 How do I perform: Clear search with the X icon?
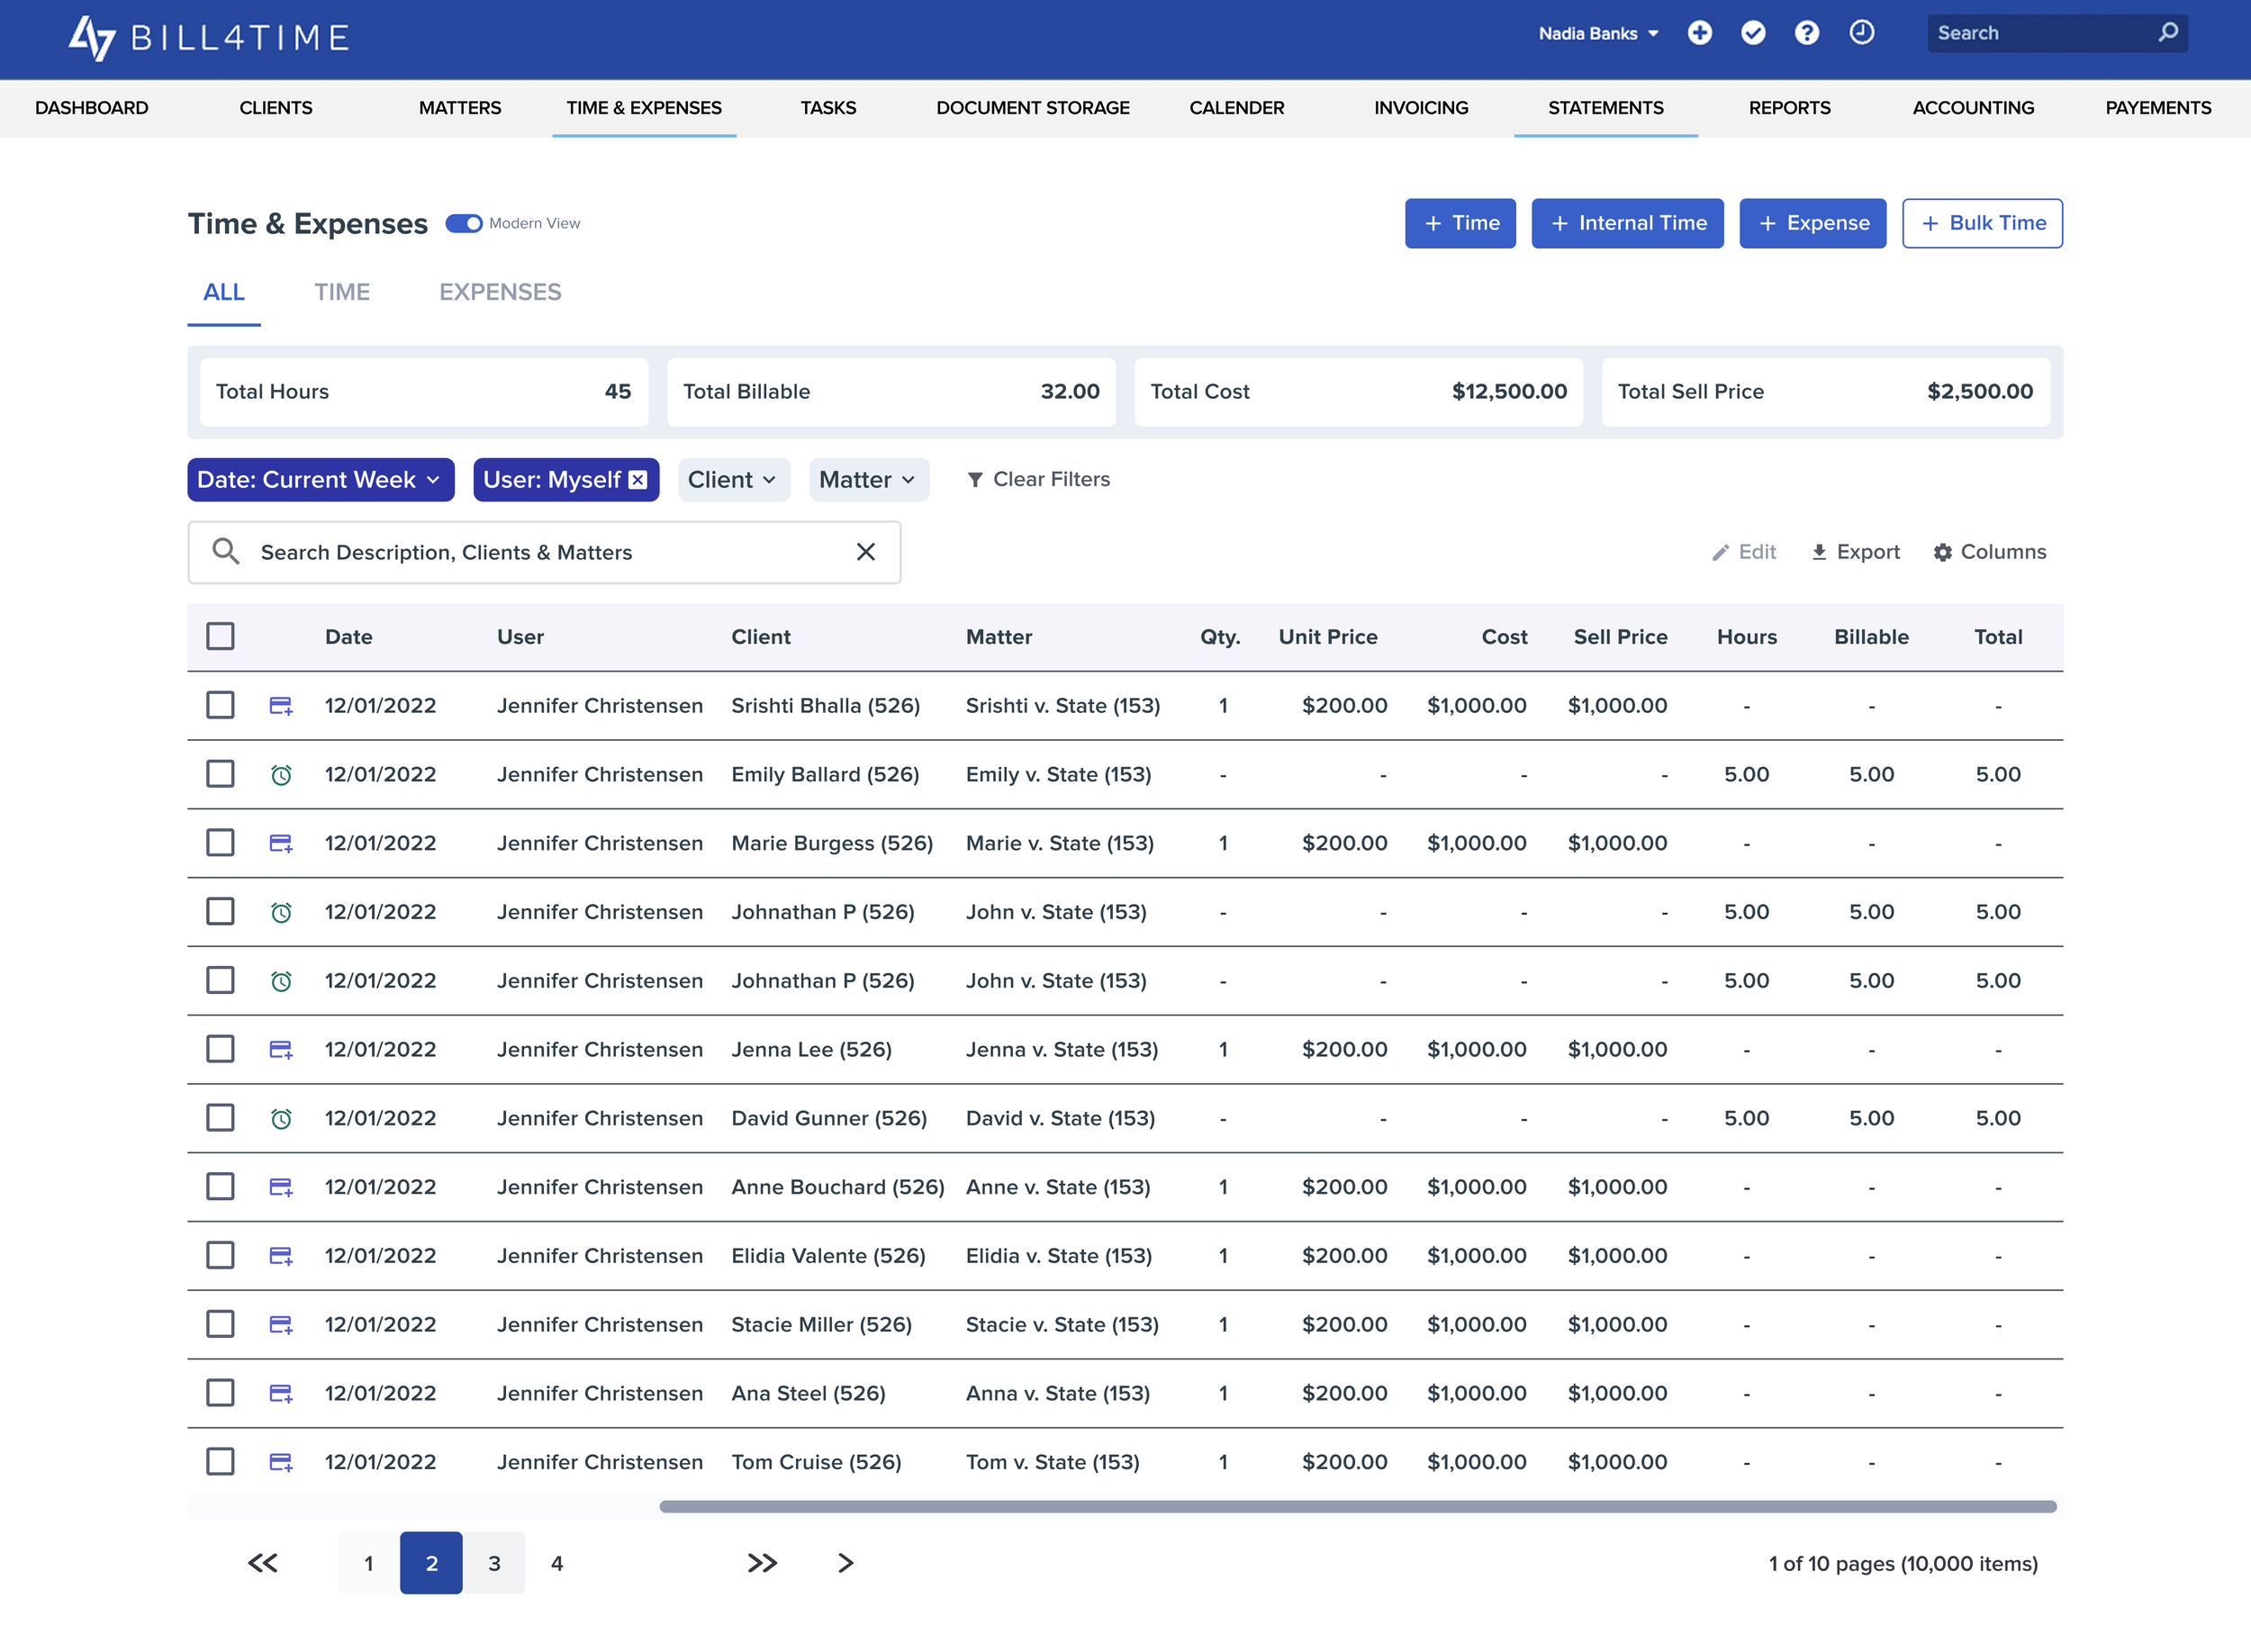tap(865, 552)
